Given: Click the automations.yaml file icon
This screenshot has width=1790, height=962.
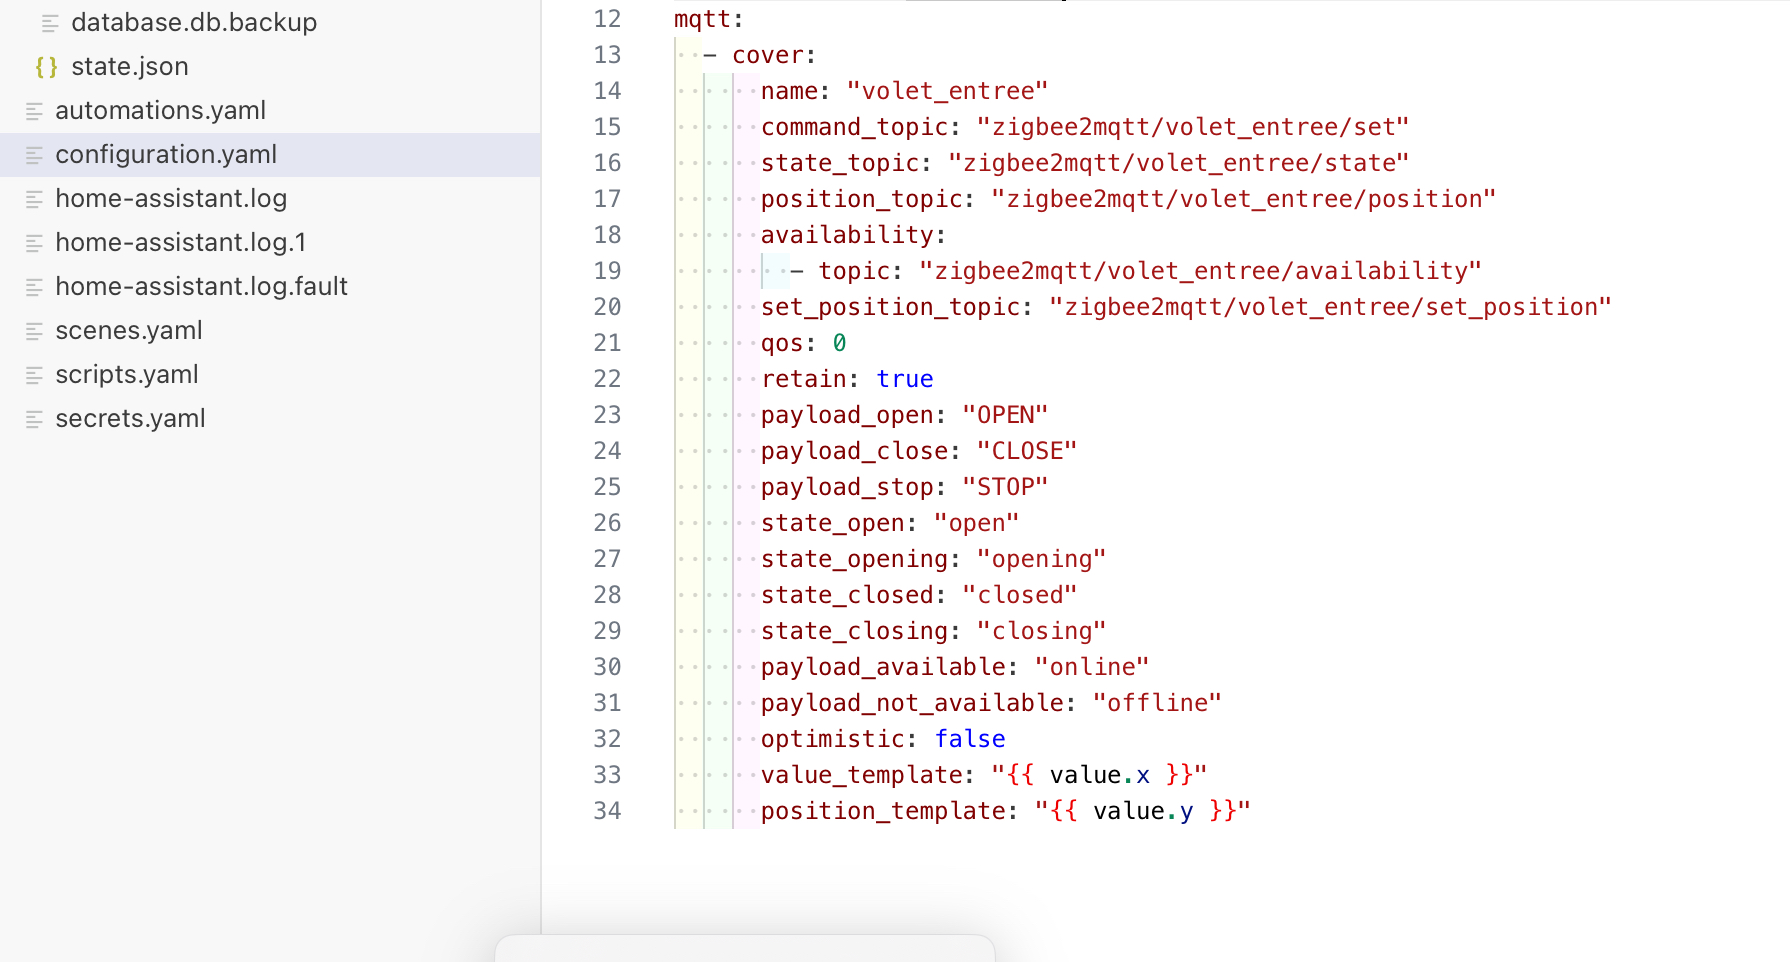Looking at the screenshot, I should pyautogui.click(x=34, y=111).
